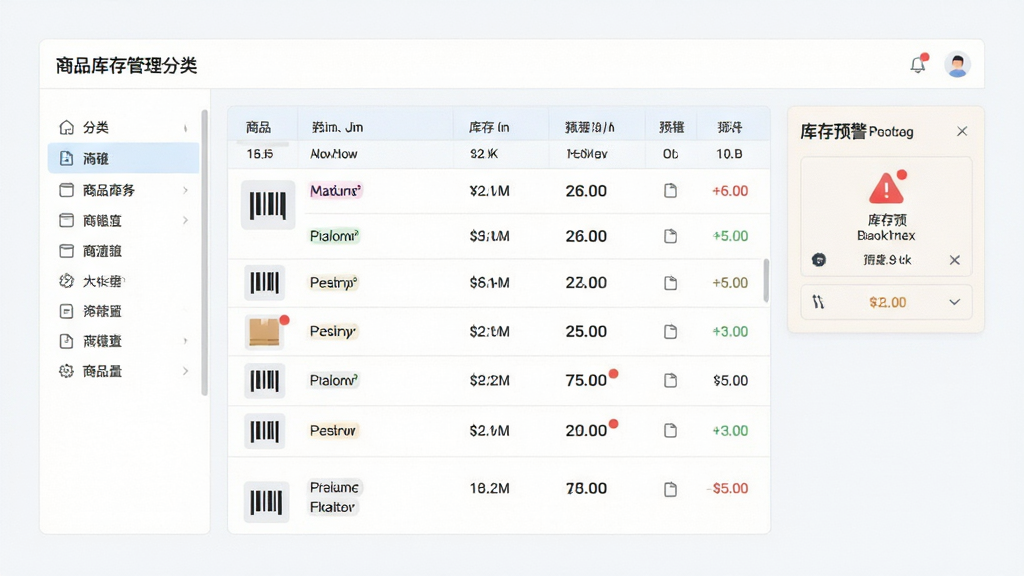This screenshot has height=576, width=1024.
Task: Click the product table's vertical scrollbar thumb
Action: [x=766, y=280]
